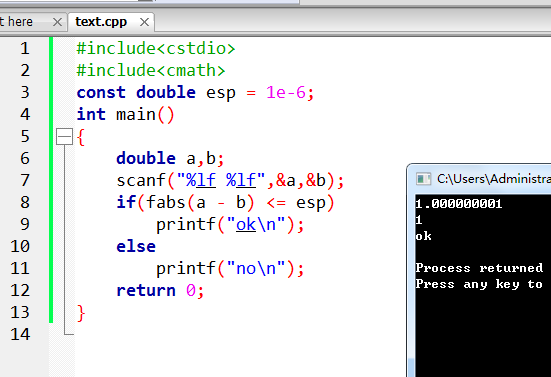The image size is (551, 377).
Task: Click the printf "no\n" statement
Action: pyautogui.click(x=230, y=269)
